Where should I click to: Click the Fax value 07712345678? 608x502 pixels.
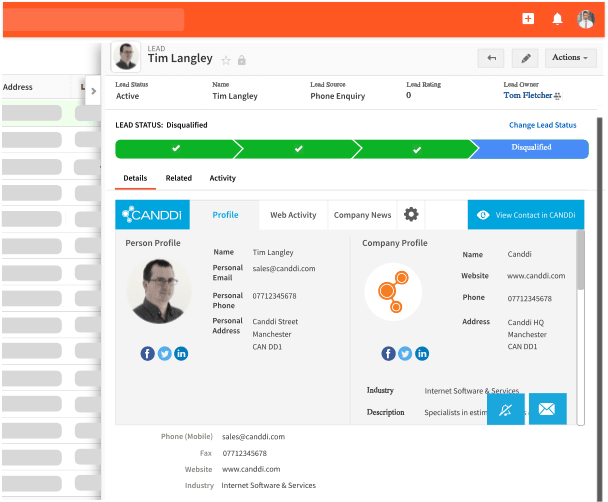(x=244, y=453)
